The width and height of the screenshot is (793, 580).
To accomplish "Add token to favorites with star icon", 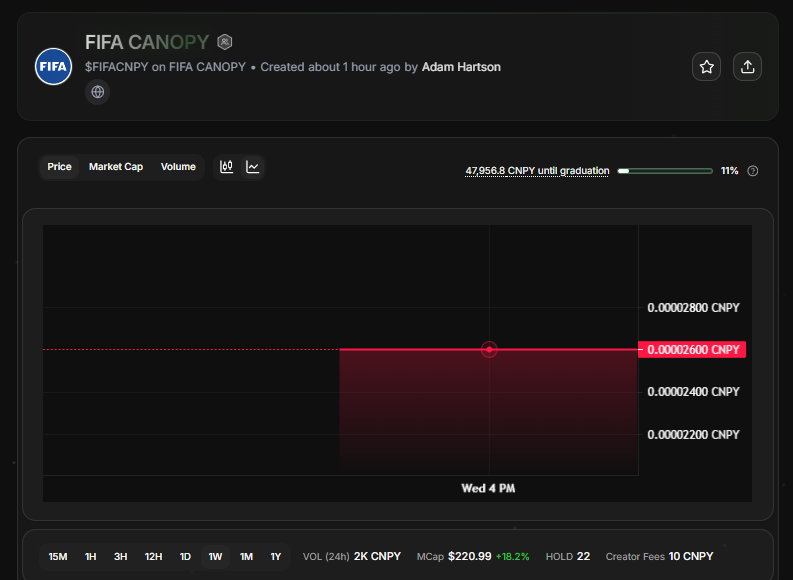I will 707,67.
